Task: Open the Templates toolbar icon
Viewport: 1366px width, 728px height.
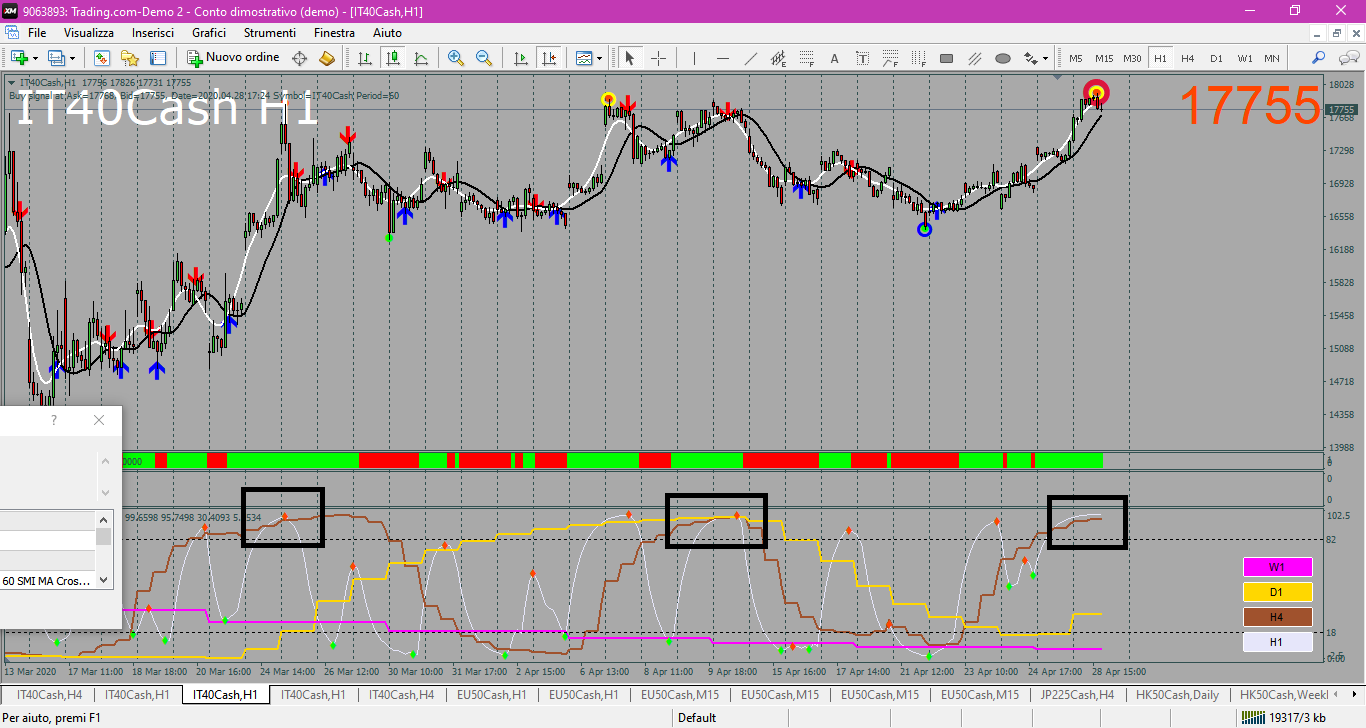Action: click(x=582, y=58)
